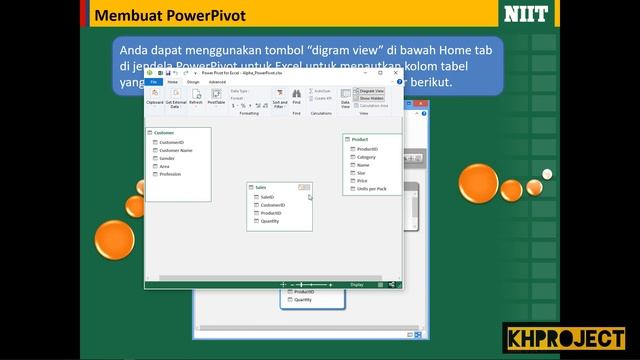Image resolution: width=640 pixels, height=360 pixels.
Task: Select Units per Pack field
Action: tap(372, 189)
